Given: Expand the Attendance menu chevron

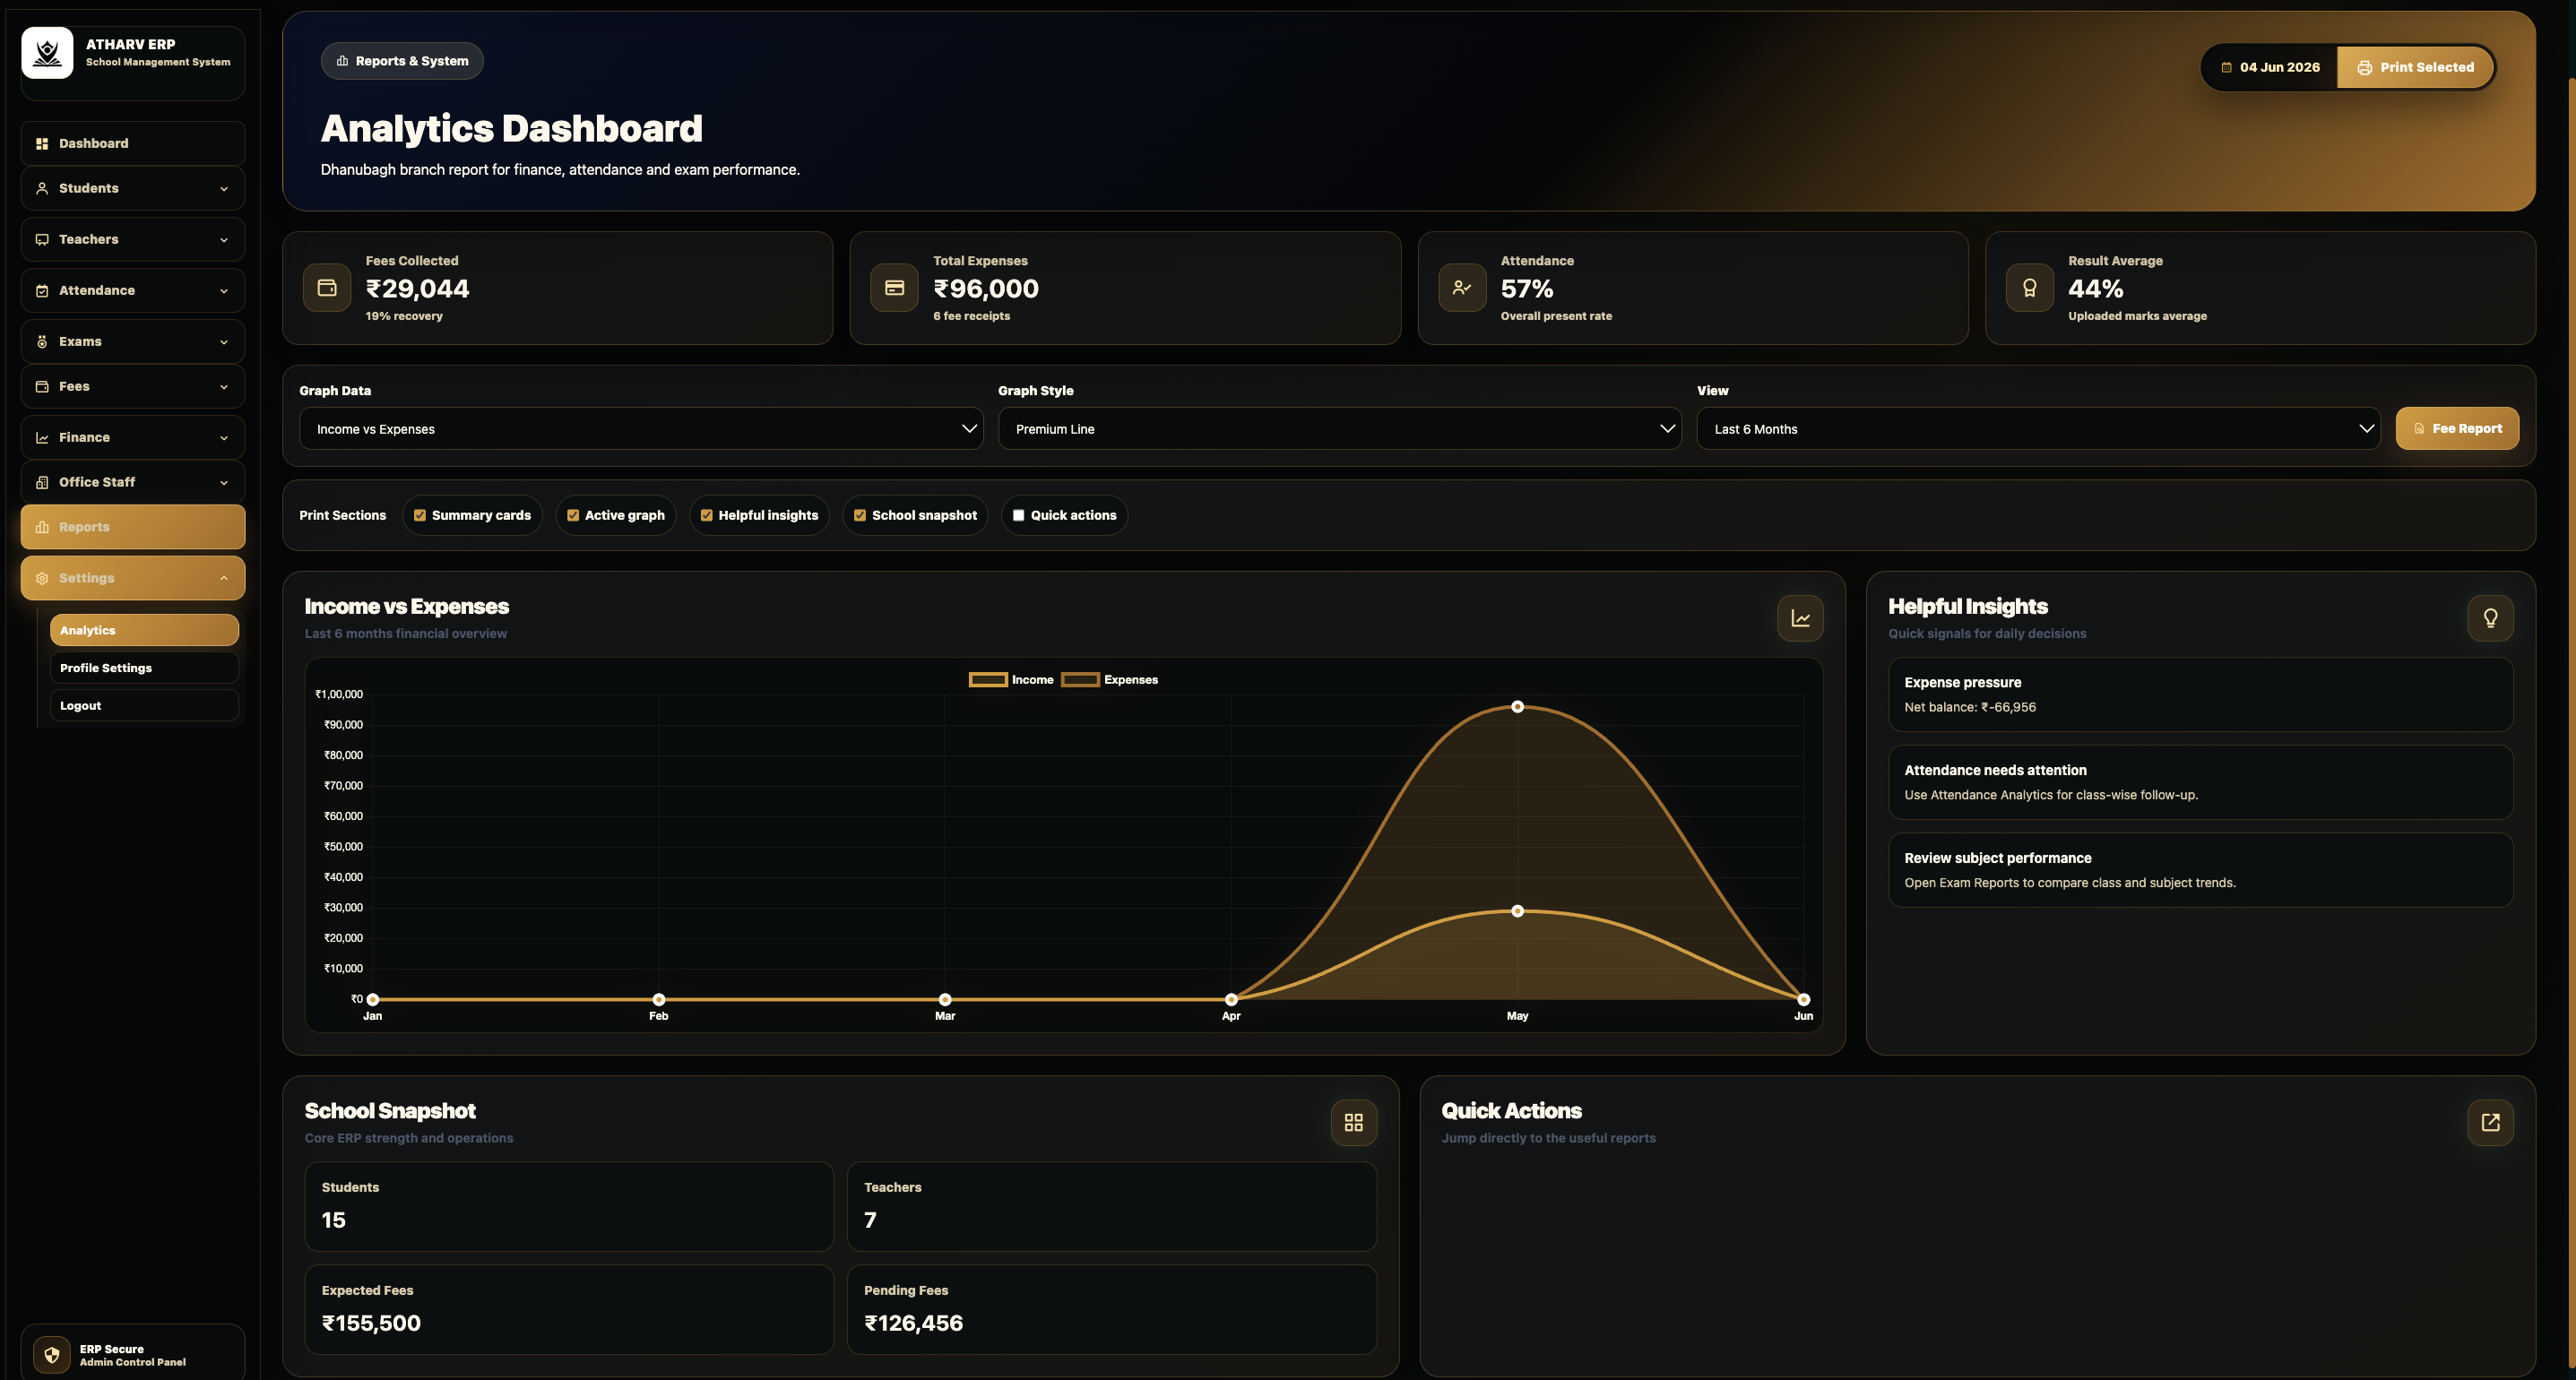Looking at the screenshot, I should 224,291.
